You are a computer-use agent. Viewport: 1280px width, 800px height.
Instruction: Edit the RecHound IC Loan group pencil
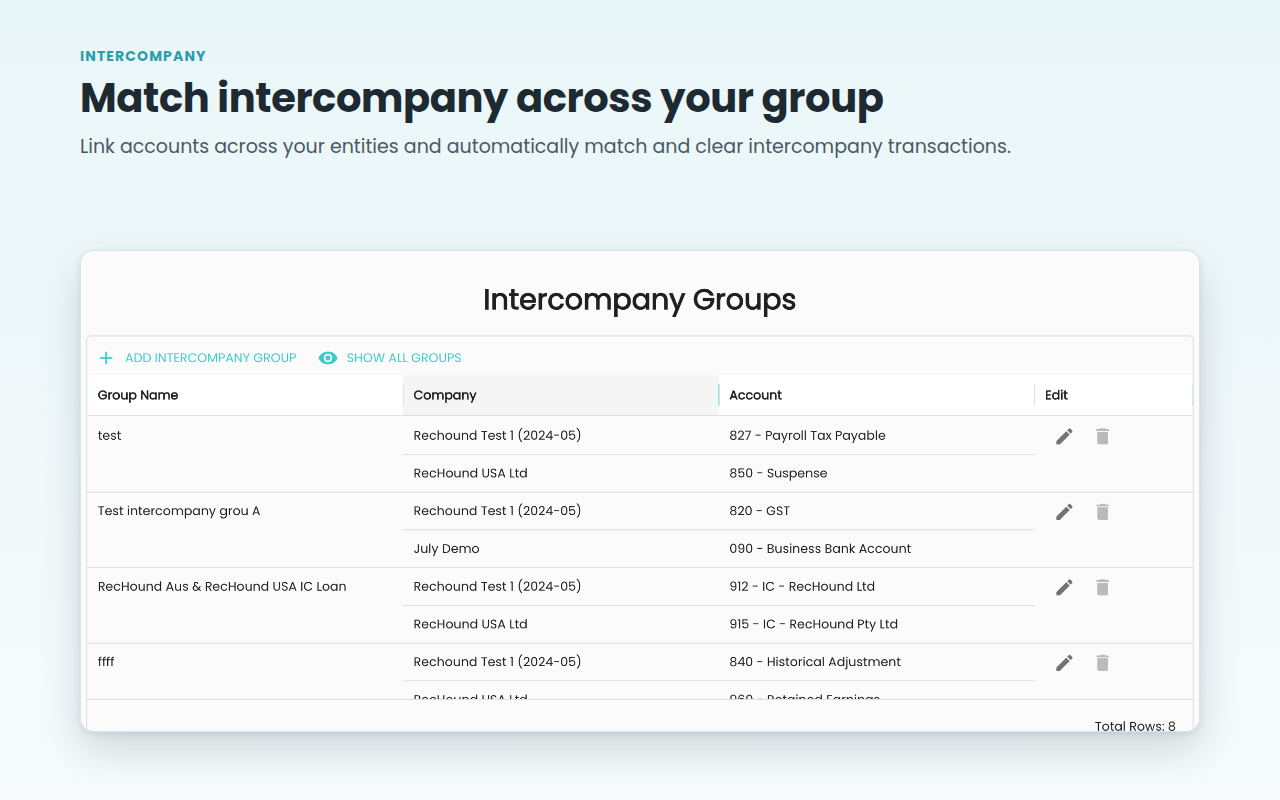click(x=1064, y=587)
